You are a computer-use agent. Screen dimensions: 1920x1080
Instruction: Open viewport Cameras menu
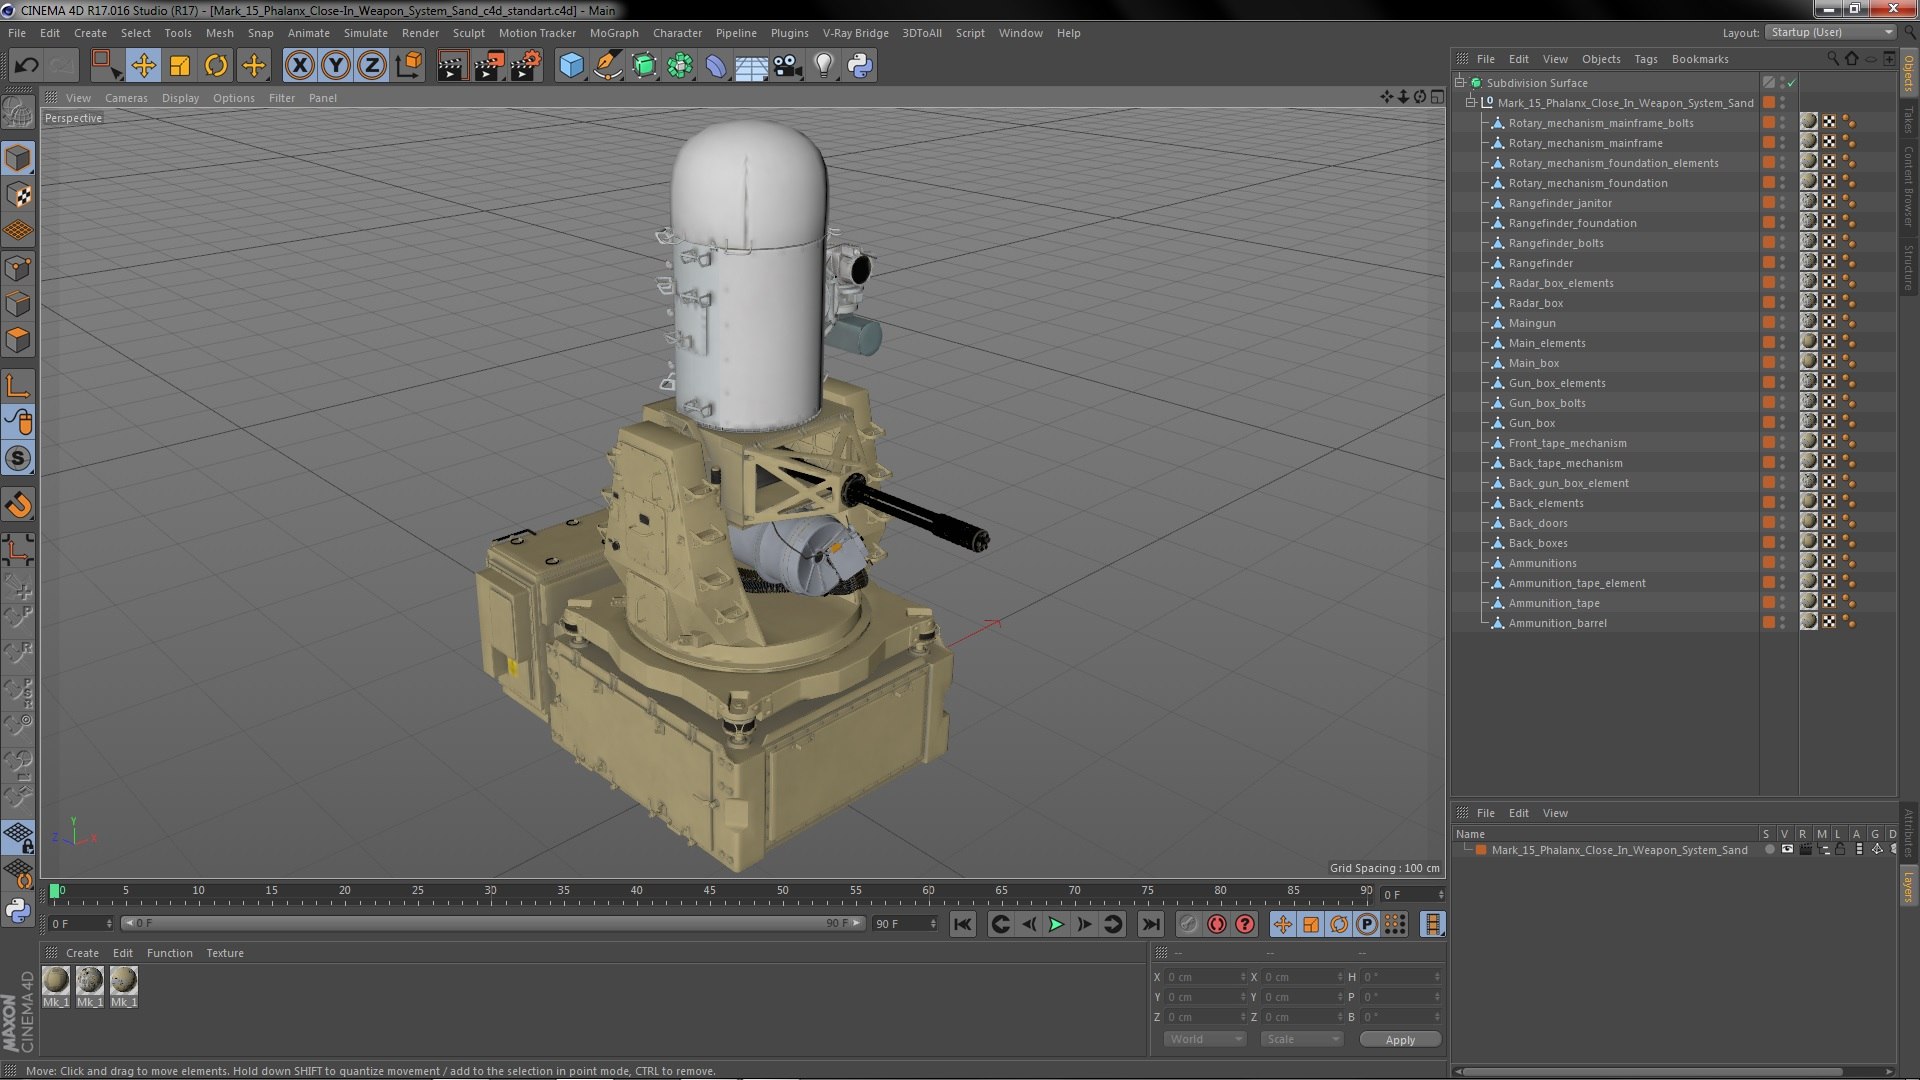[x=126, y=98]
